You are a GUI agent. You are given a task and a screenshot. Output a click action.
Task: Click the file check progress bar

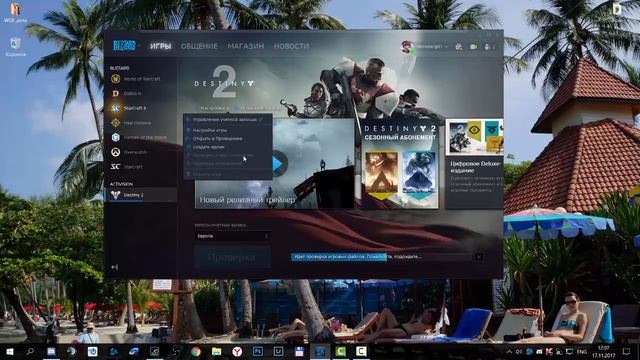(x=381, y=257)
